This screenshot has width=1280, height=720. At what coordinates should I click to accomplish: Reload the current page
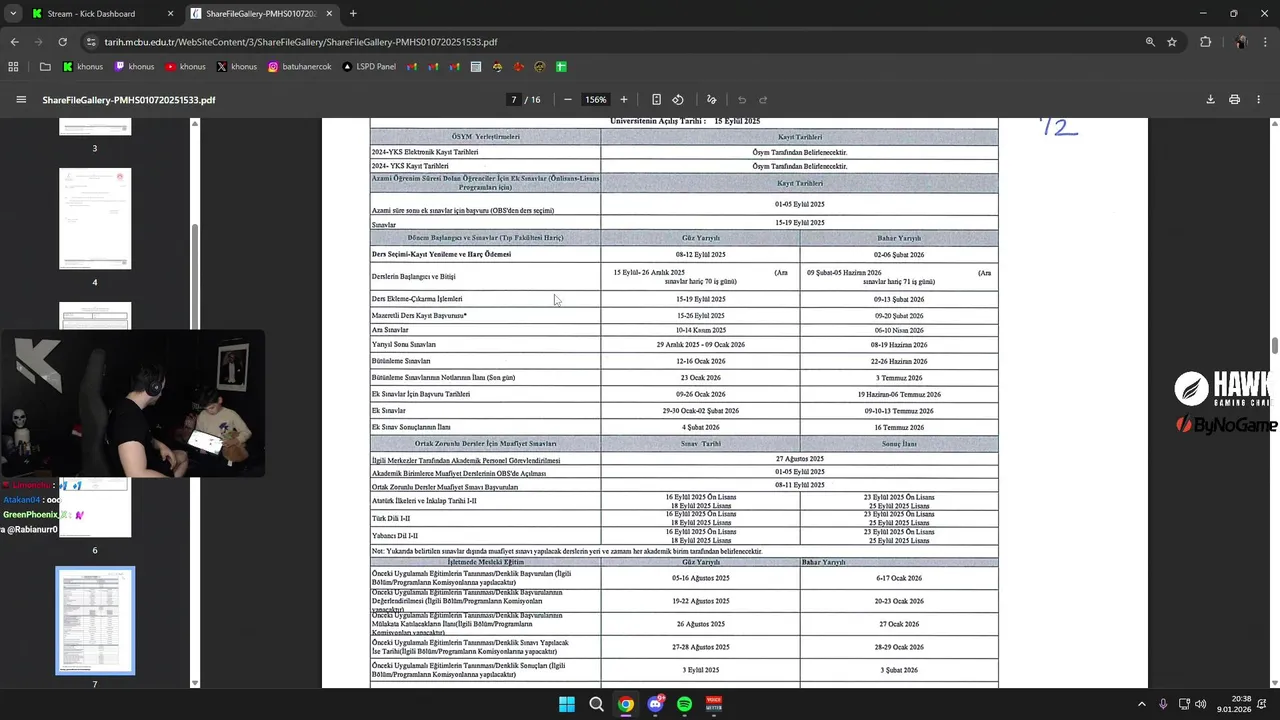(62, 42)
